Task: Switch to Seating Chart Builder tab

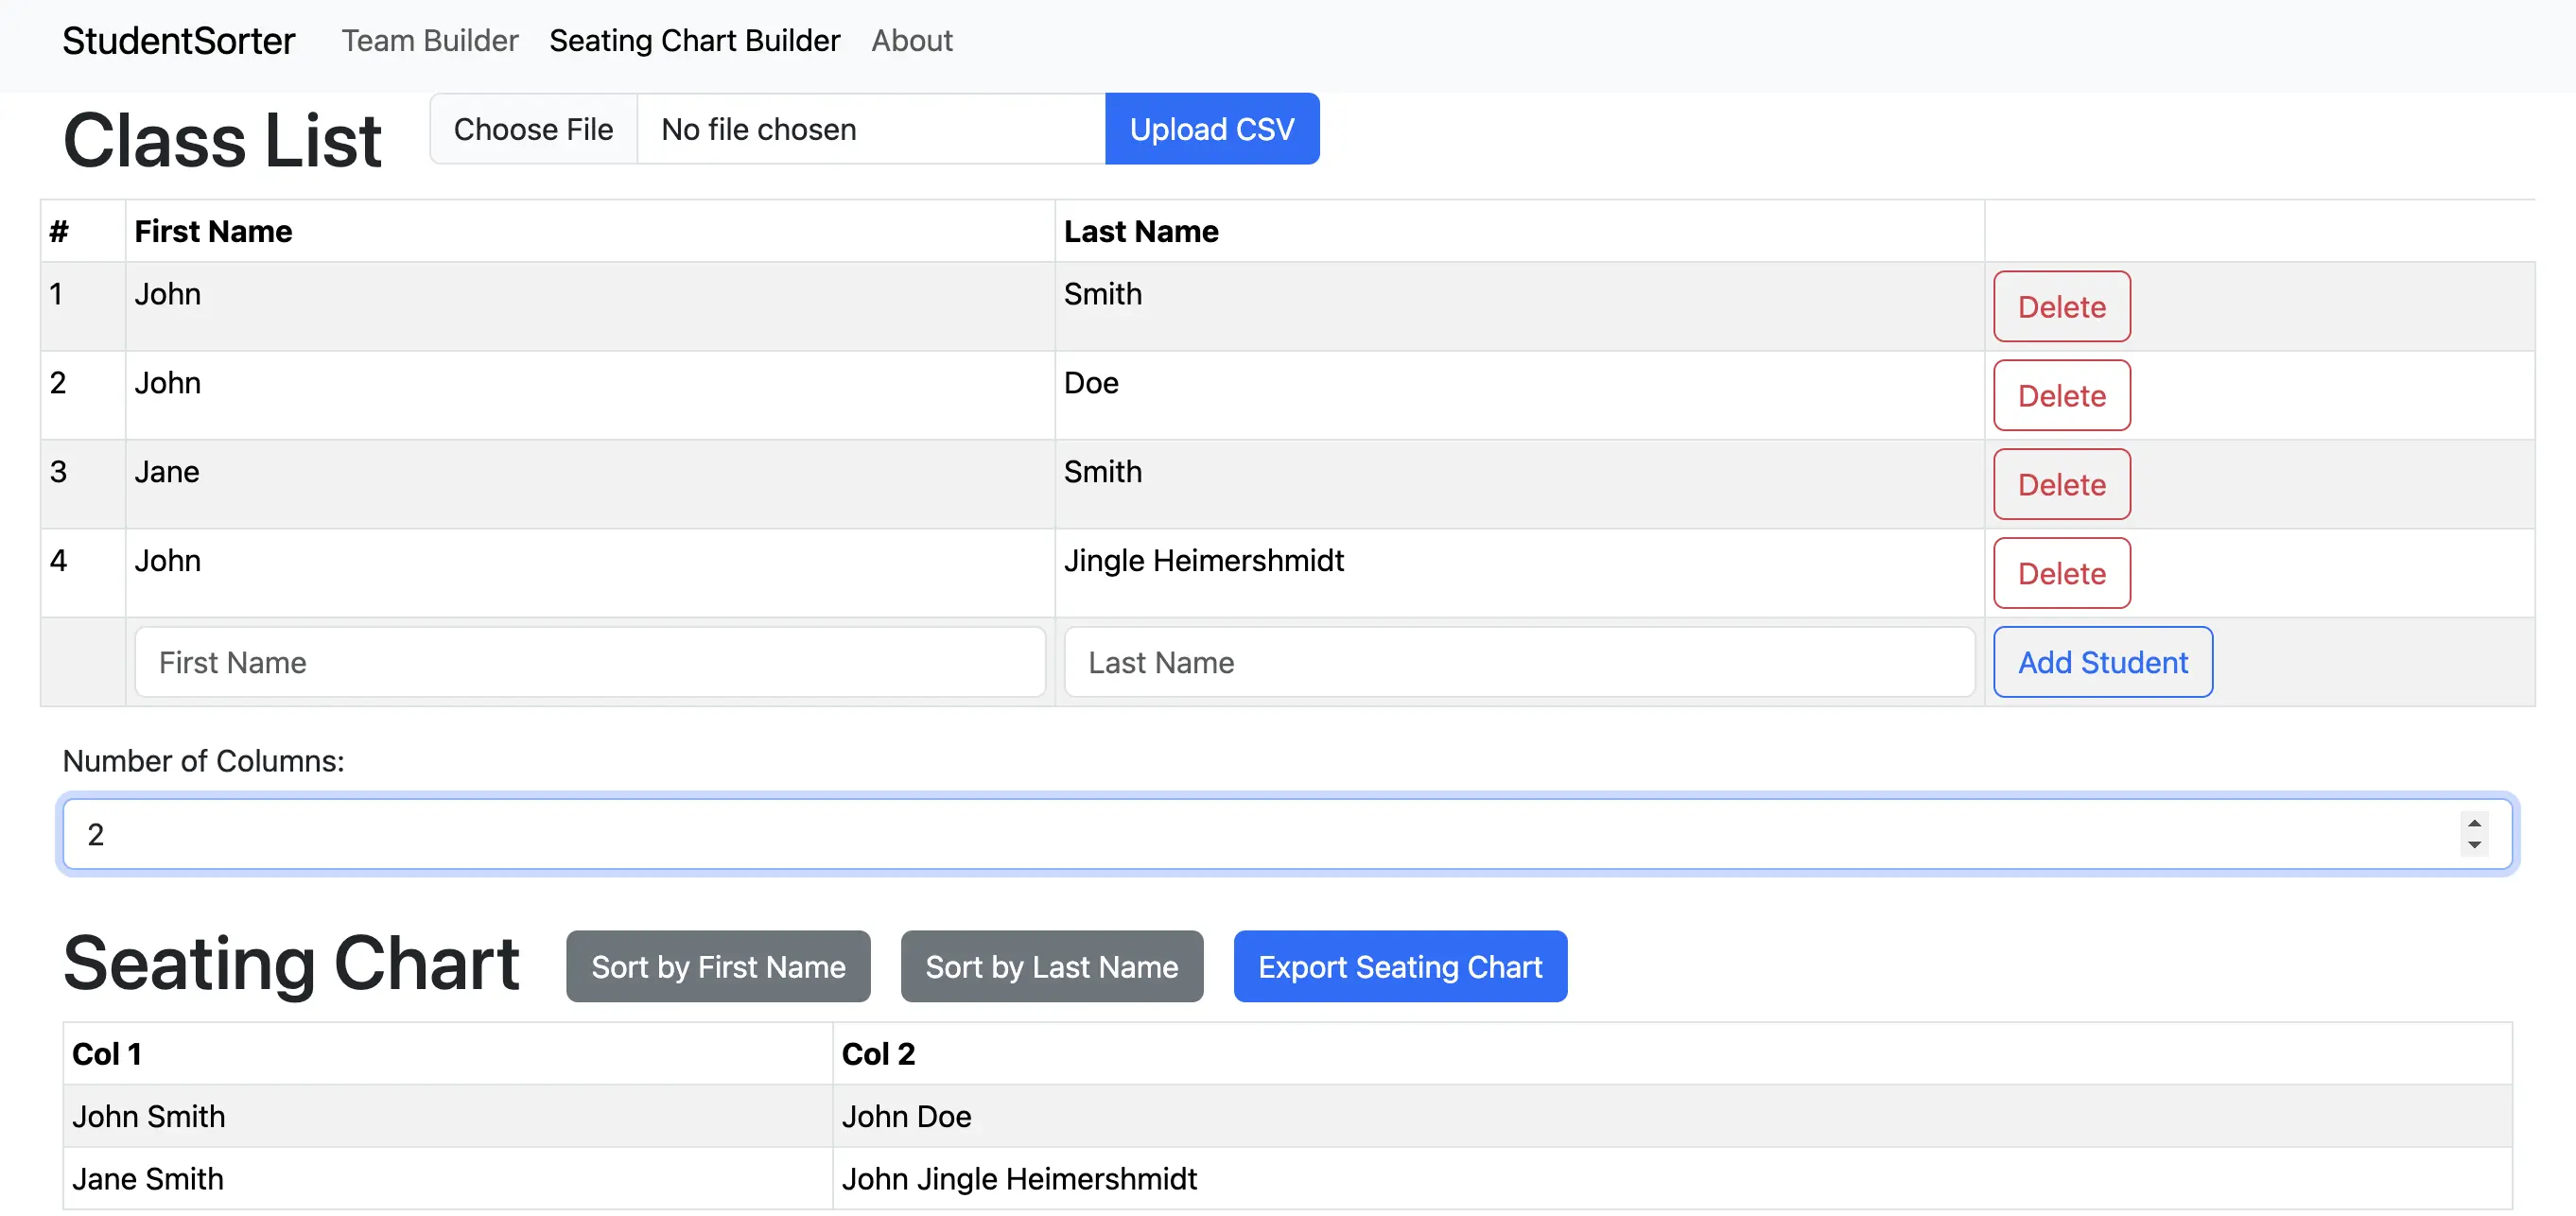Action: coord(694,41)
